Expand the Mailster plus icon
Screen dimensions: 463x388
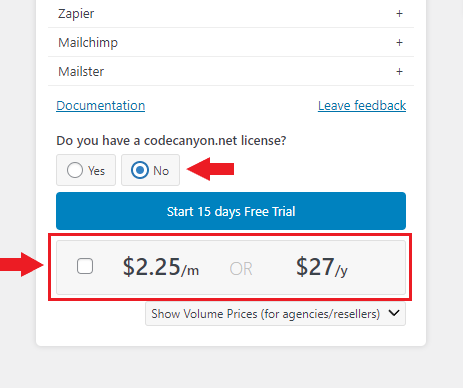pos(399,72)
